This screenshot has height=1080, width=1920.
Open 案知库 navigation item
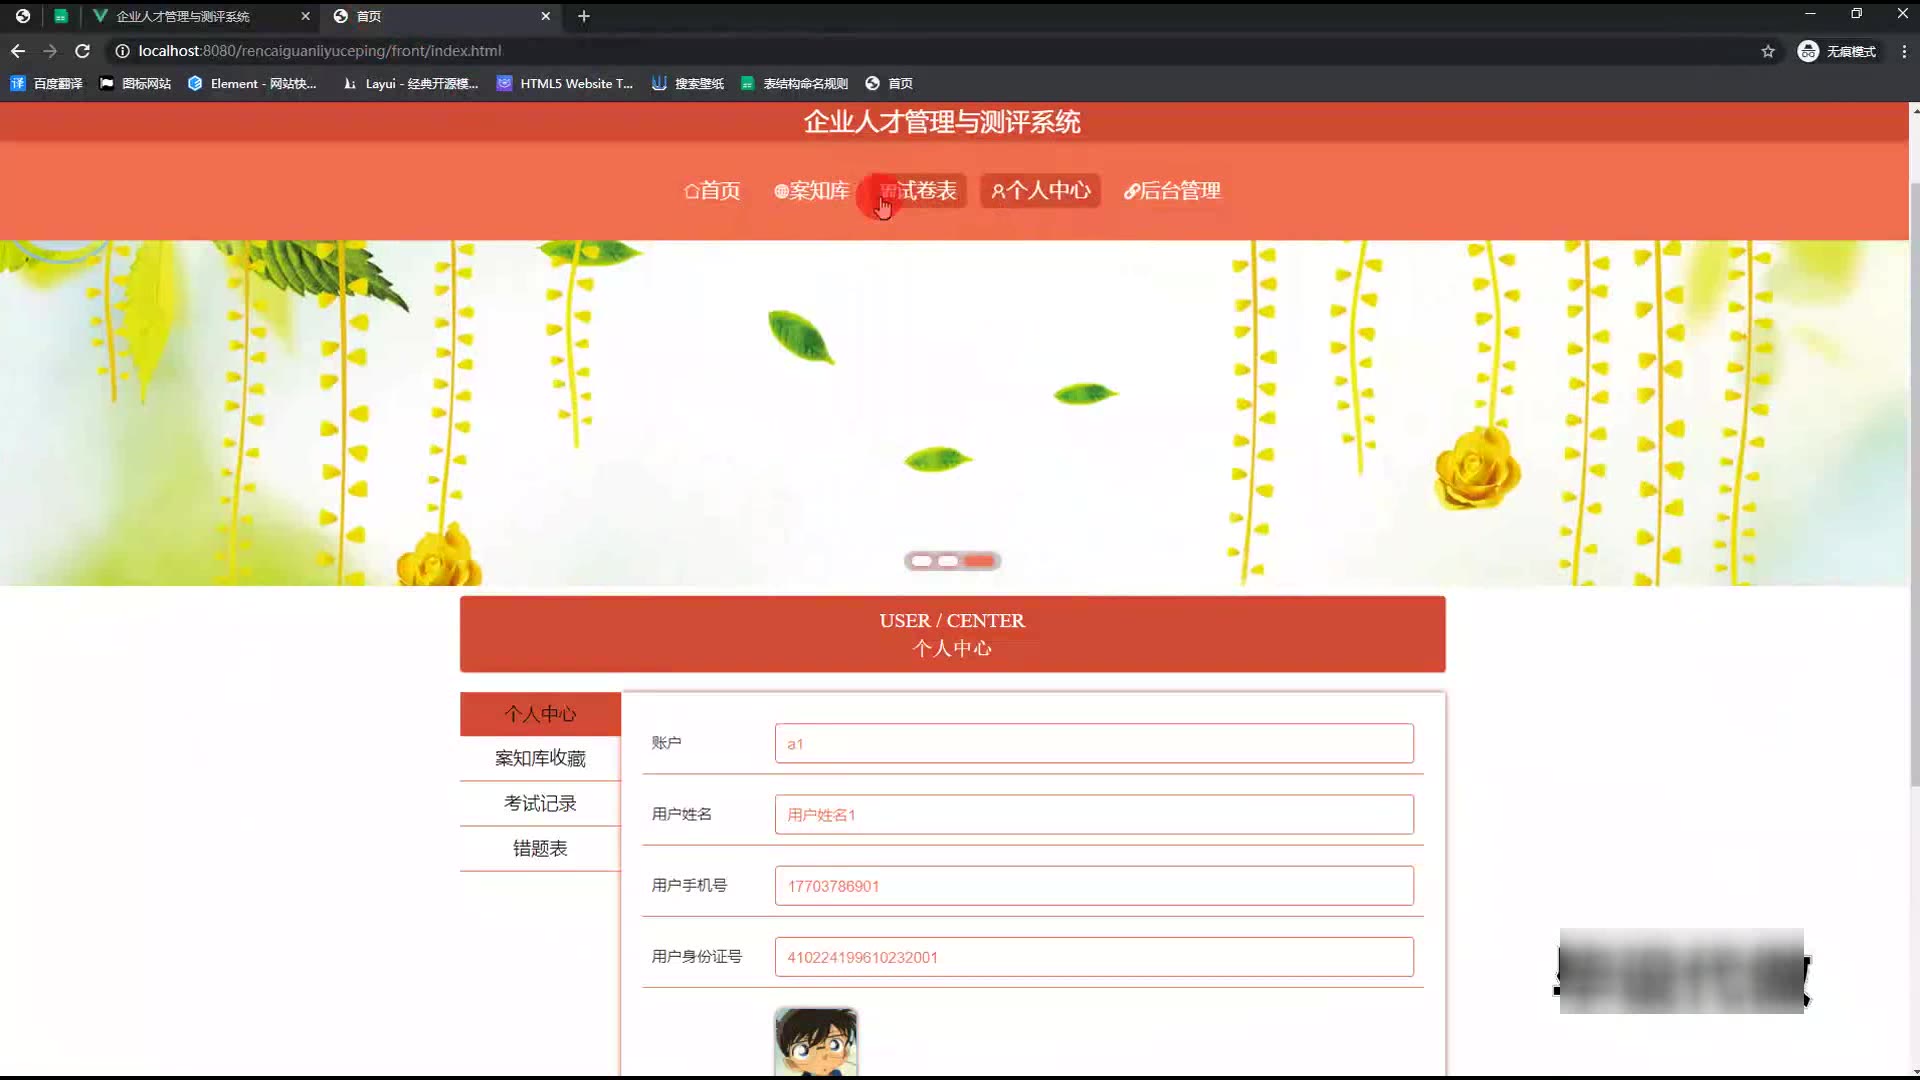[x=812, y=191]
